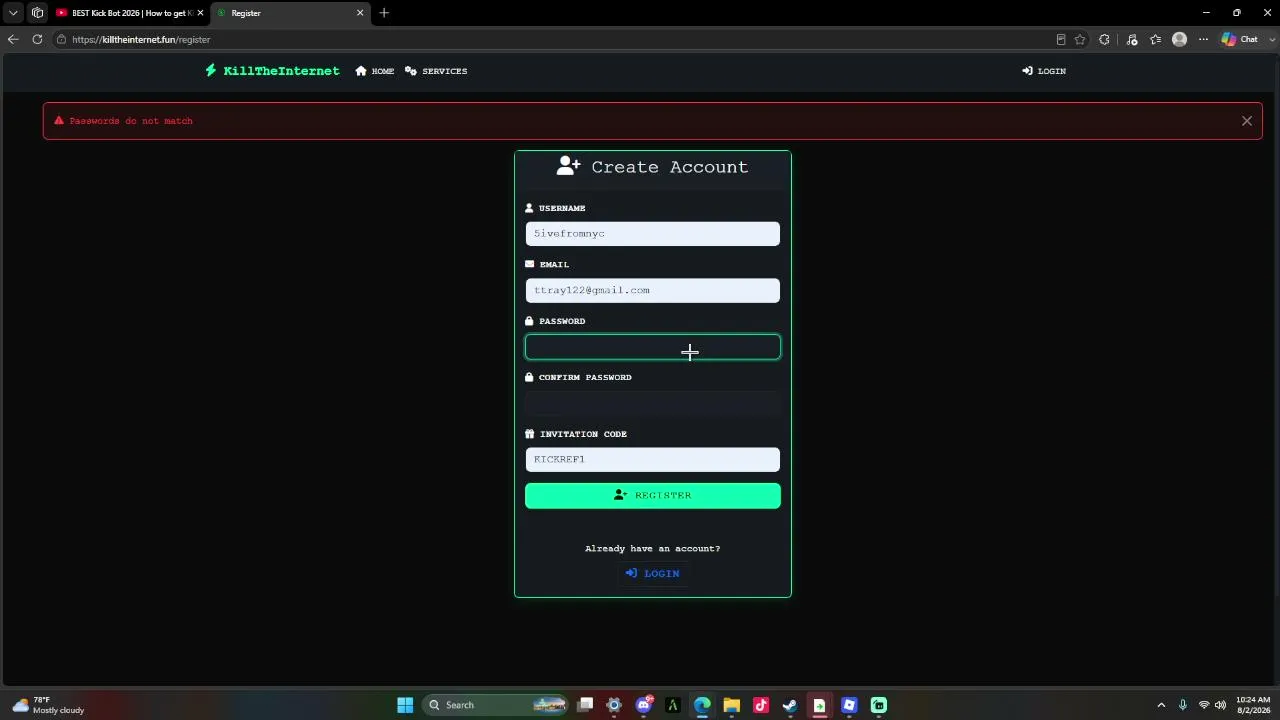The height and width of the screenshot is (720, 1280).
Task: Open the browser Settings and more menu
Action: coord(1203,39)
